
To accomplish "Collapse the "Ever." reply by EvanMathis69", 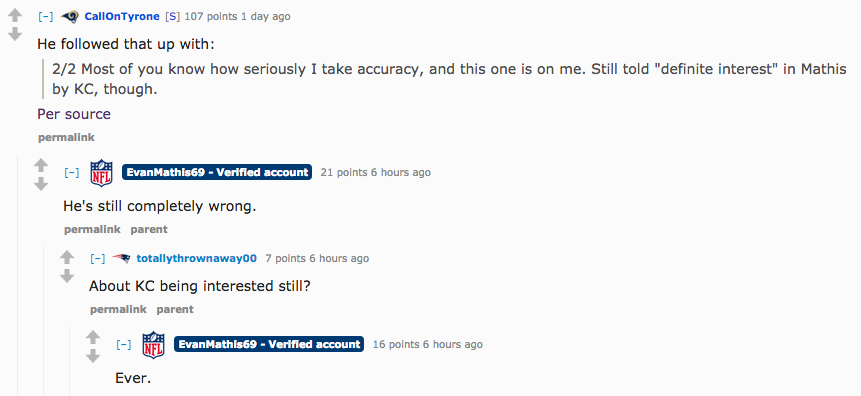I will [124, 344].
